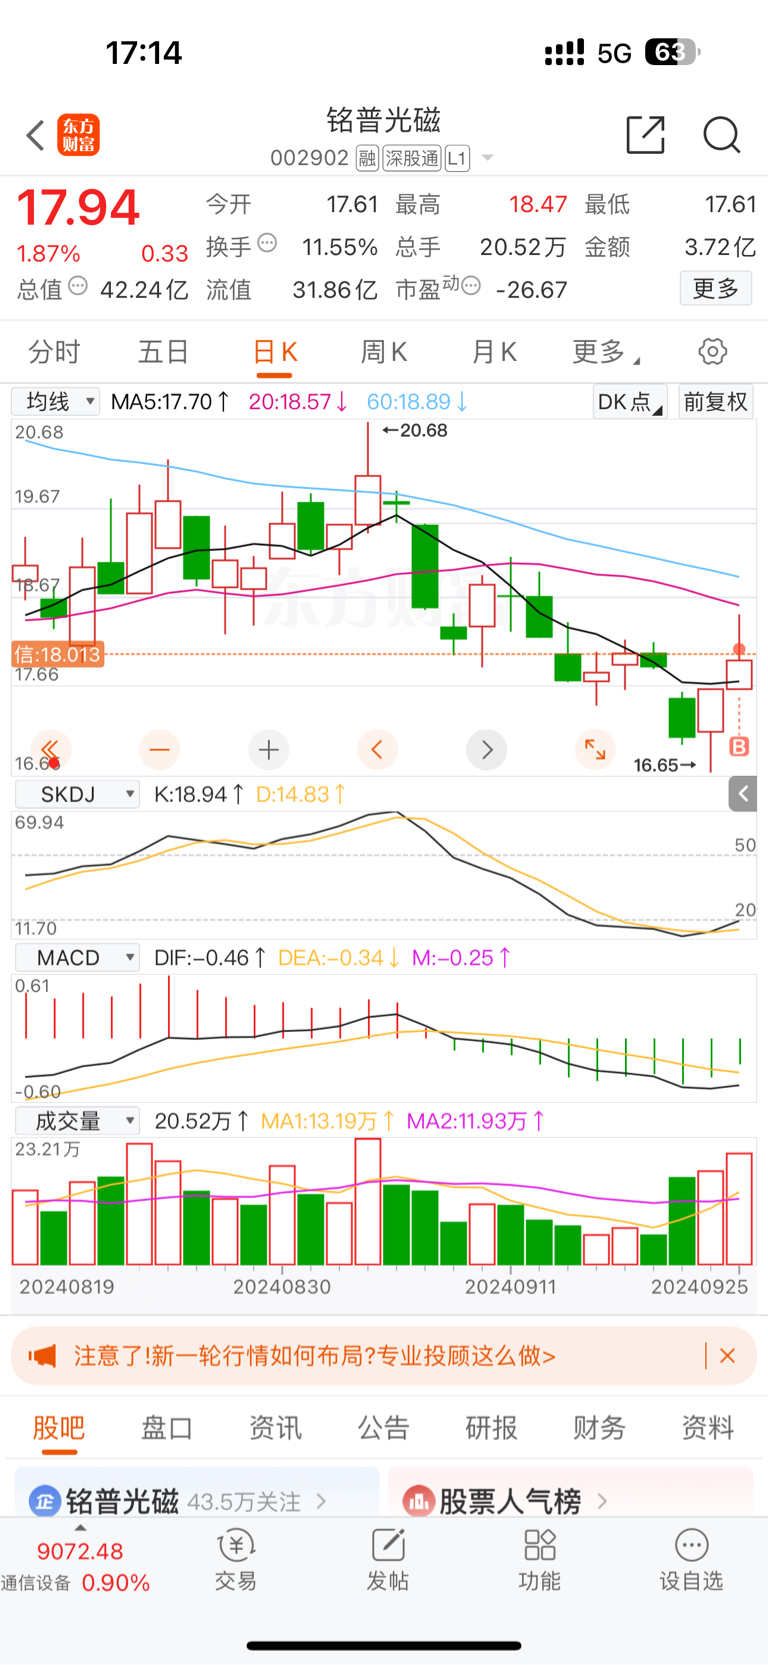
Task: Tap the MA5:17.70 value
Action: [170, 402]
